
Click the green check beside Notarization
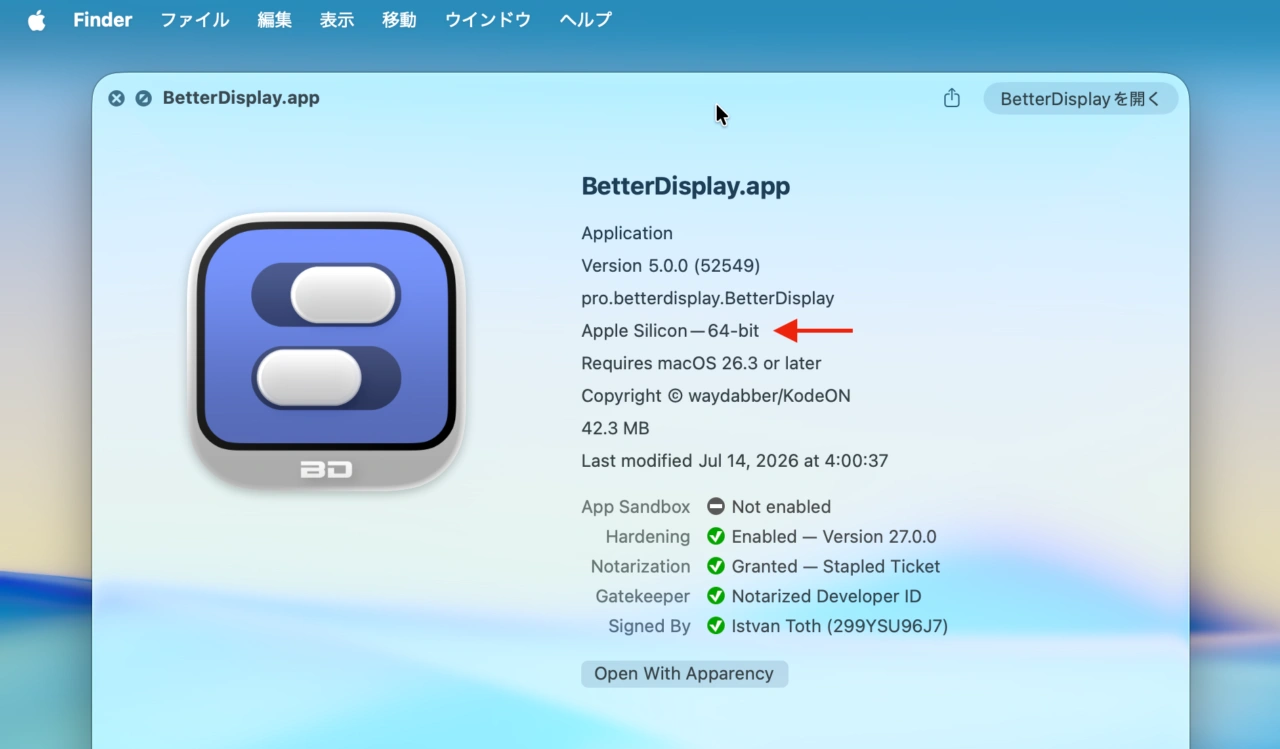click(716, 567)
